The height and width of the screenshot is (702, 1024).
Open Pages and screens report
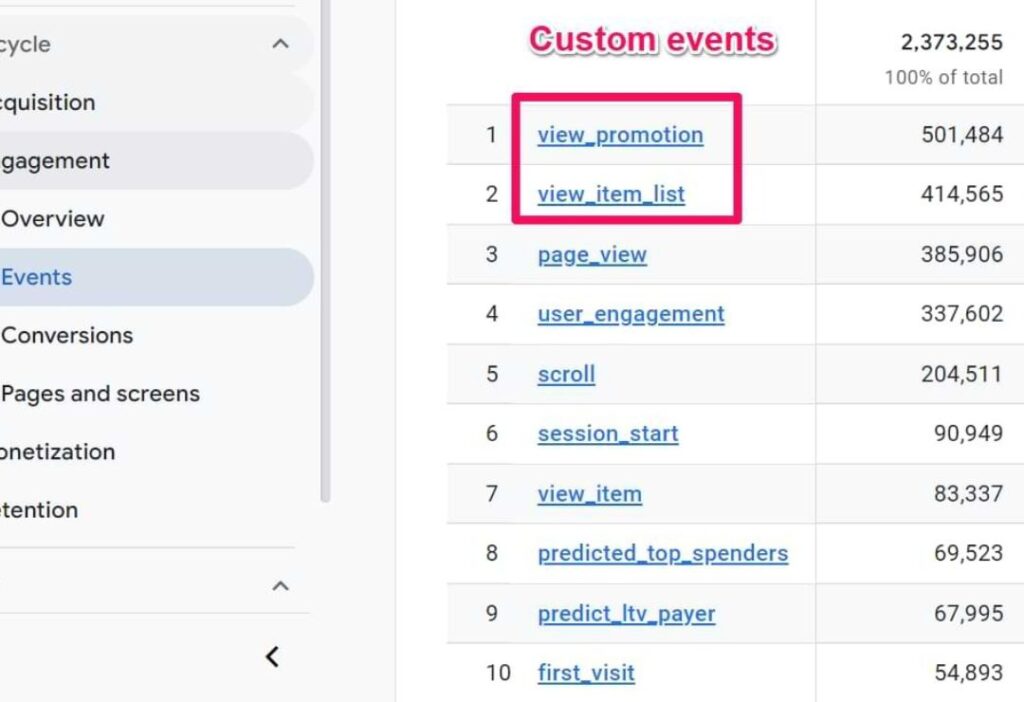point(101,393)
